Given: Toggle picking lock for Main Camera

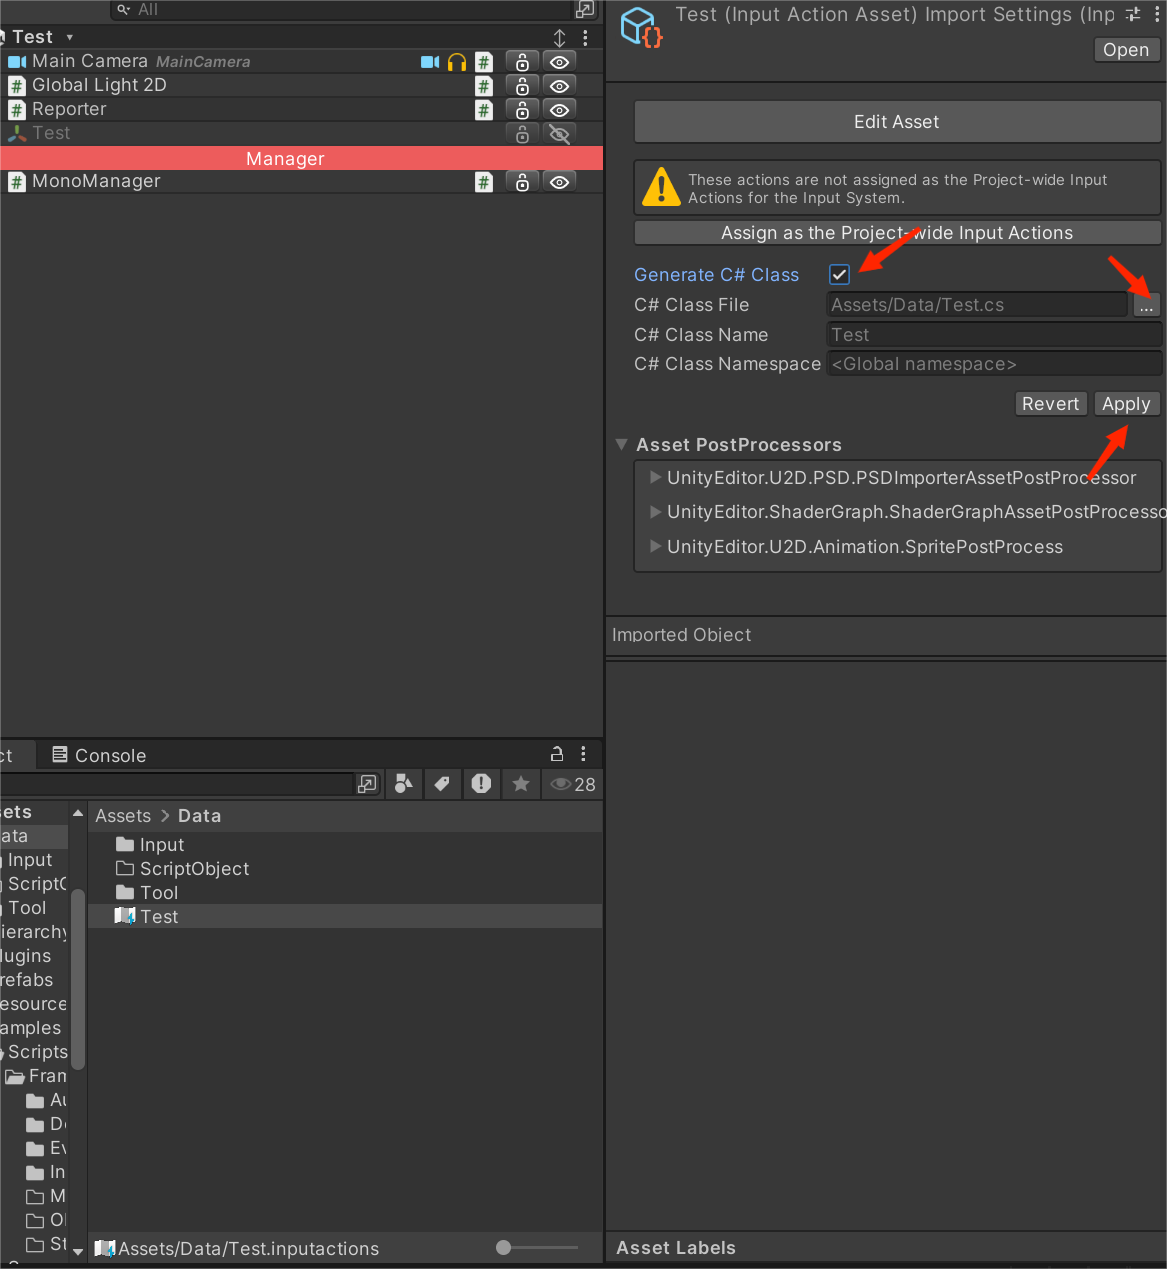Looking at the screenshot, I should tap(522, 62).
